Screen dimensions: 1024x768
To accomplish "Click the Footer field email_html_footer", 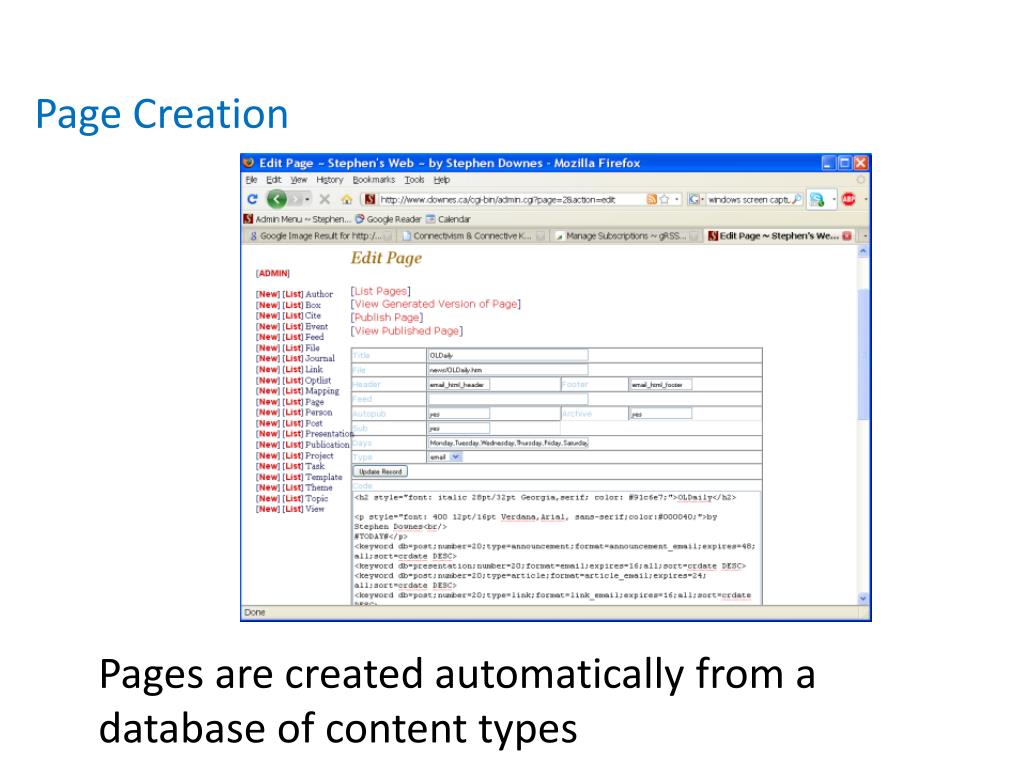I will (660, 384).
